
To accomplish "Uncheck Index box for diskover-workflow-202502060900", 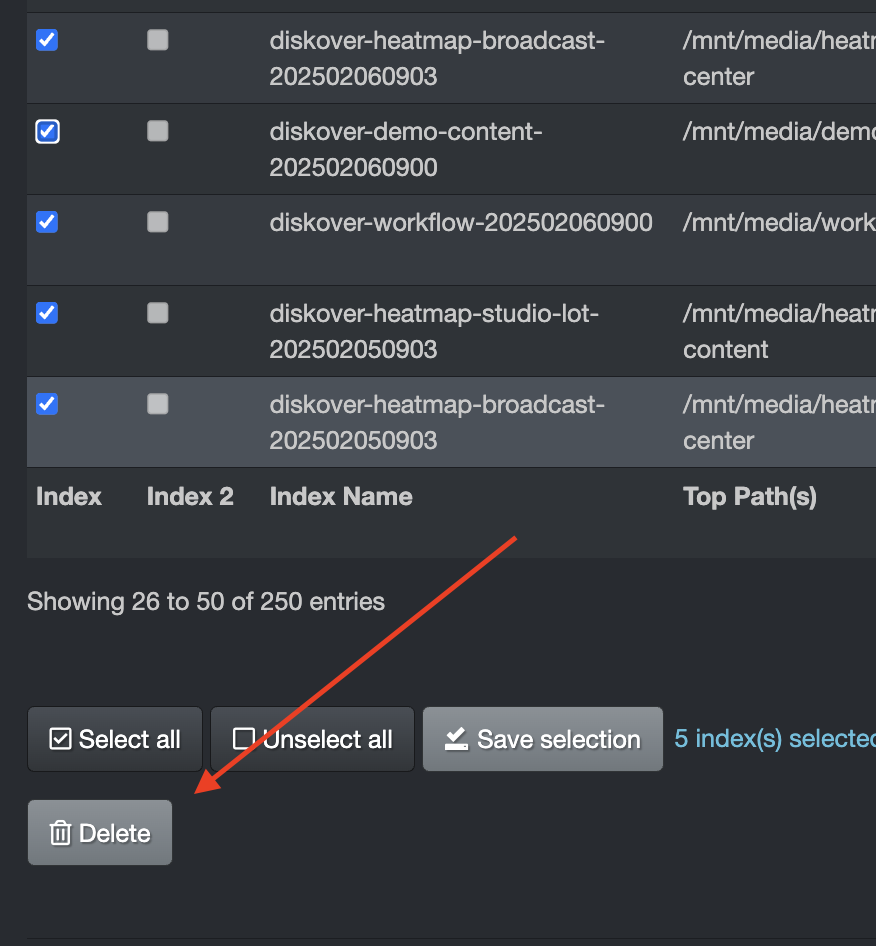I will point(47,222).
